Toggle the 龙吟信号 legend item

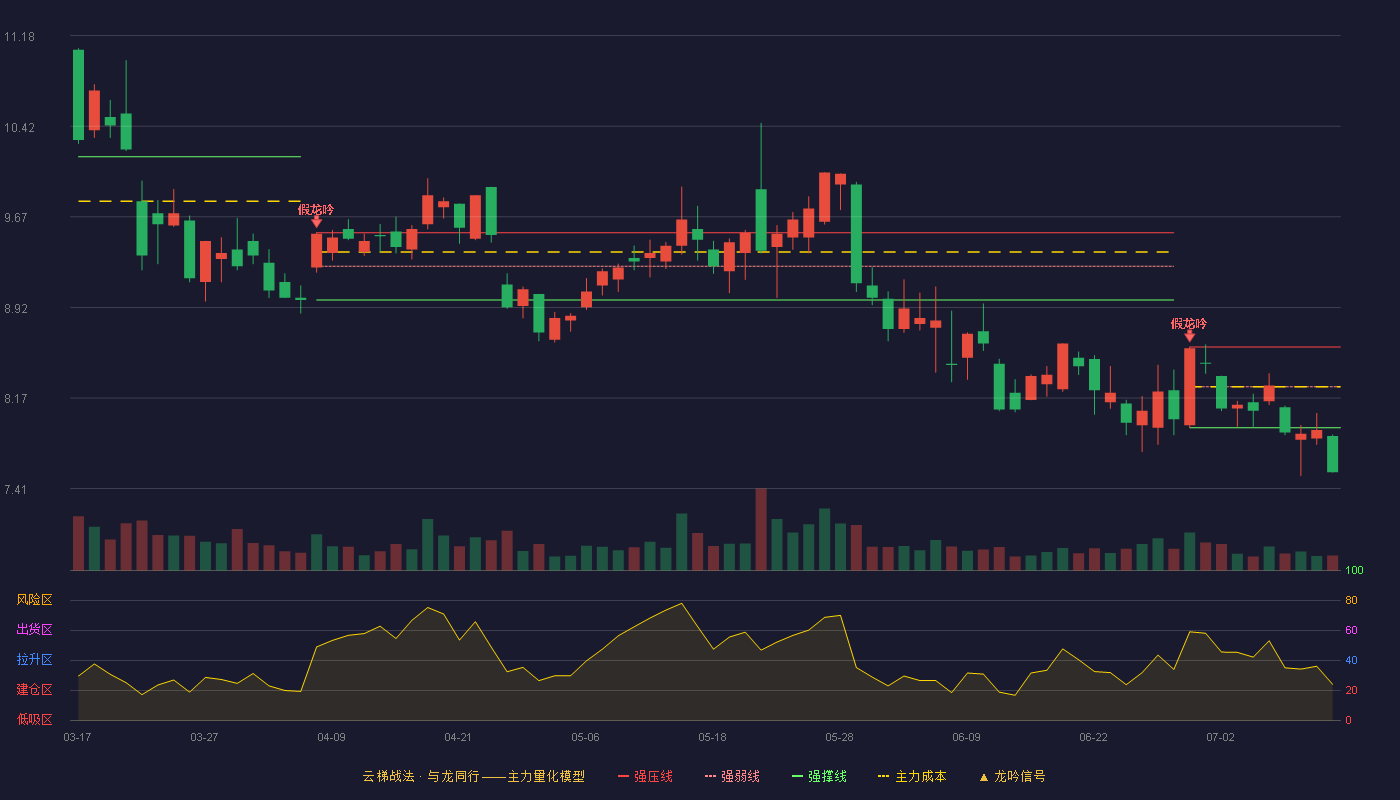(x=1011, y=776)
